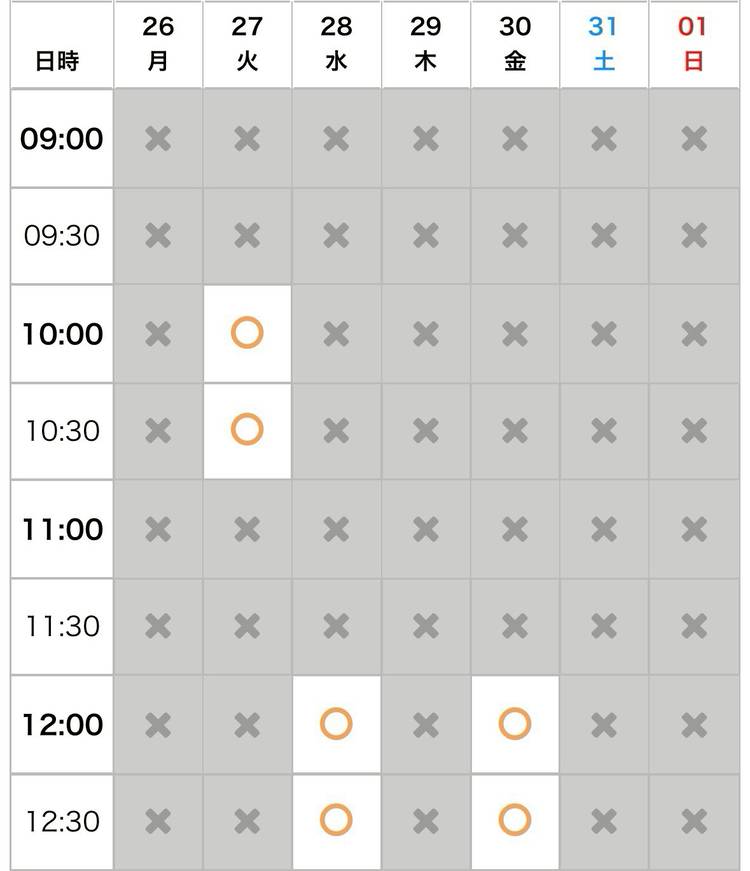Select available slot Tuesday 27 at 10:30
The width and height of the screenshot is (750, 871).
247,430
